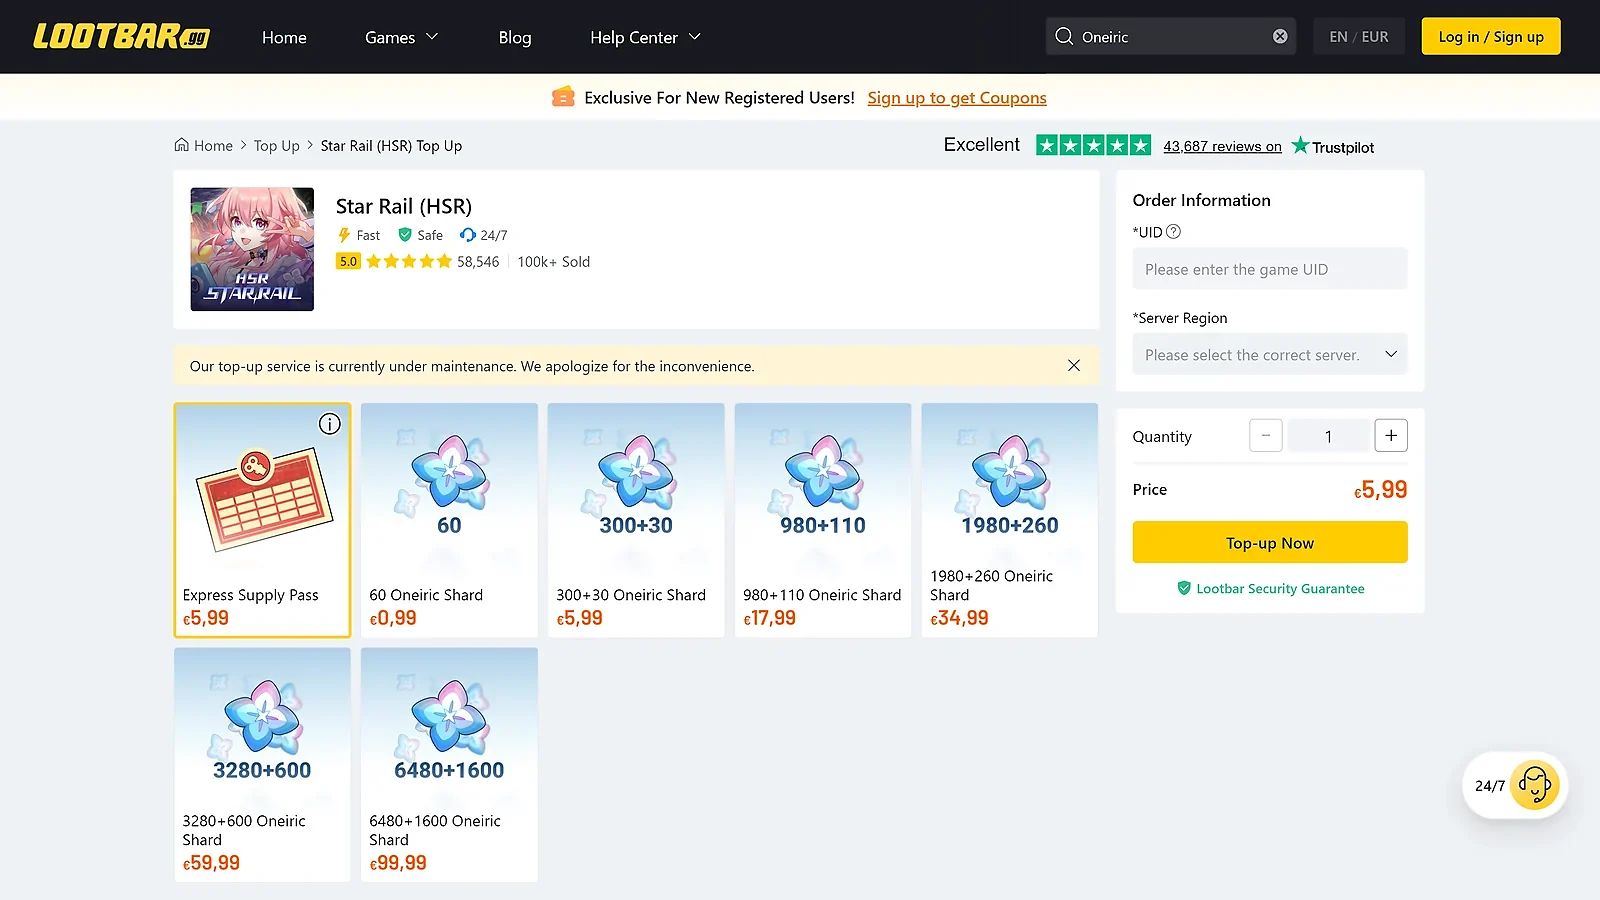The width and height of the screenshot is (1600, 900).
Task: Click the Star Rail game thumbnail
Action: 252,249
